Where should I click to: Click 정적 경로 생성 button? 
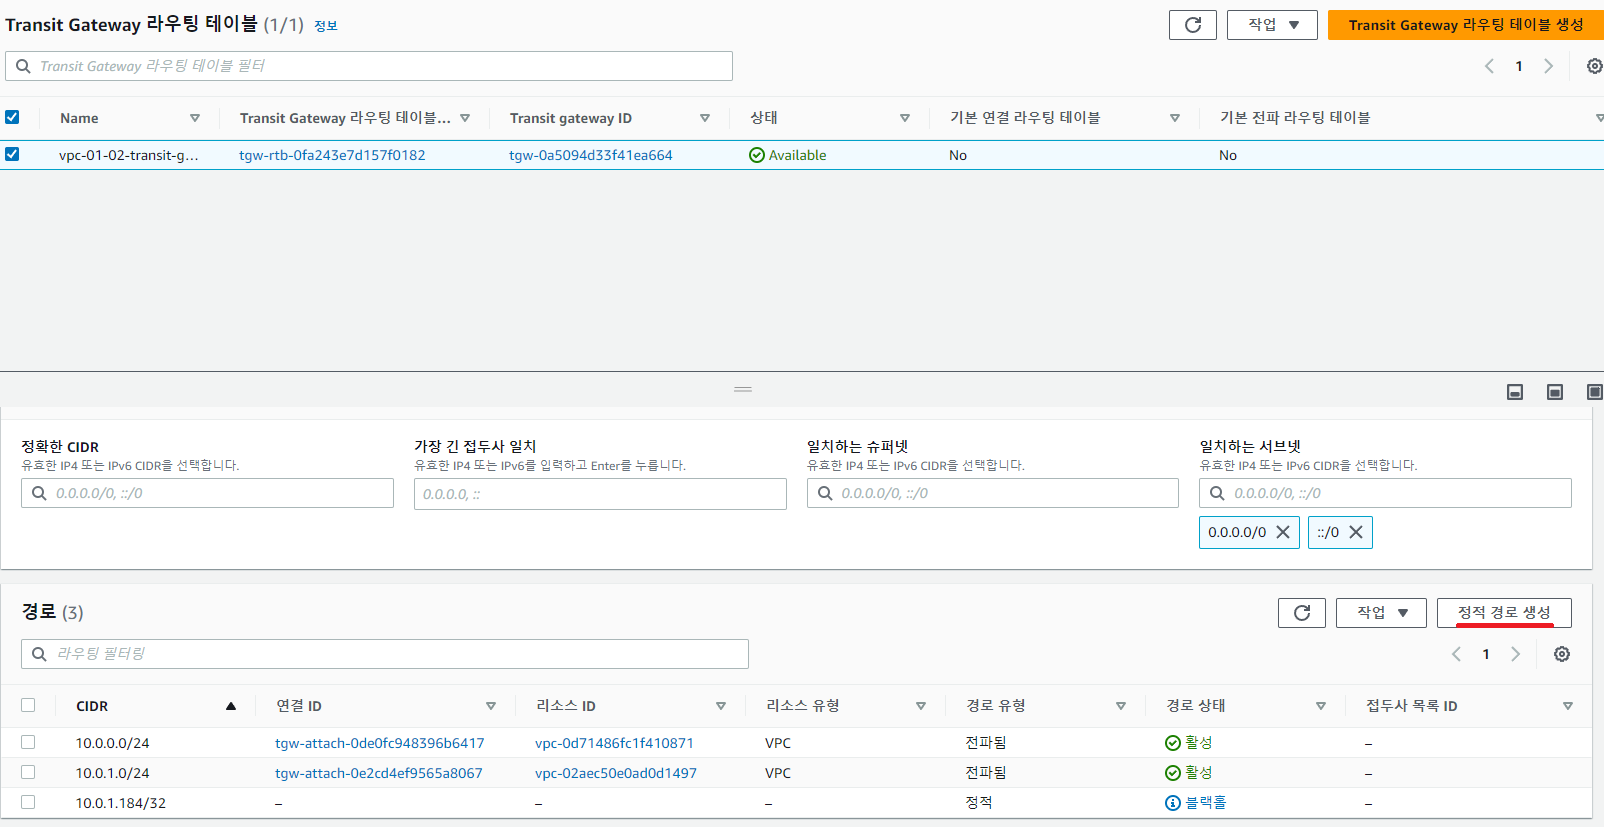point(1504,613)
